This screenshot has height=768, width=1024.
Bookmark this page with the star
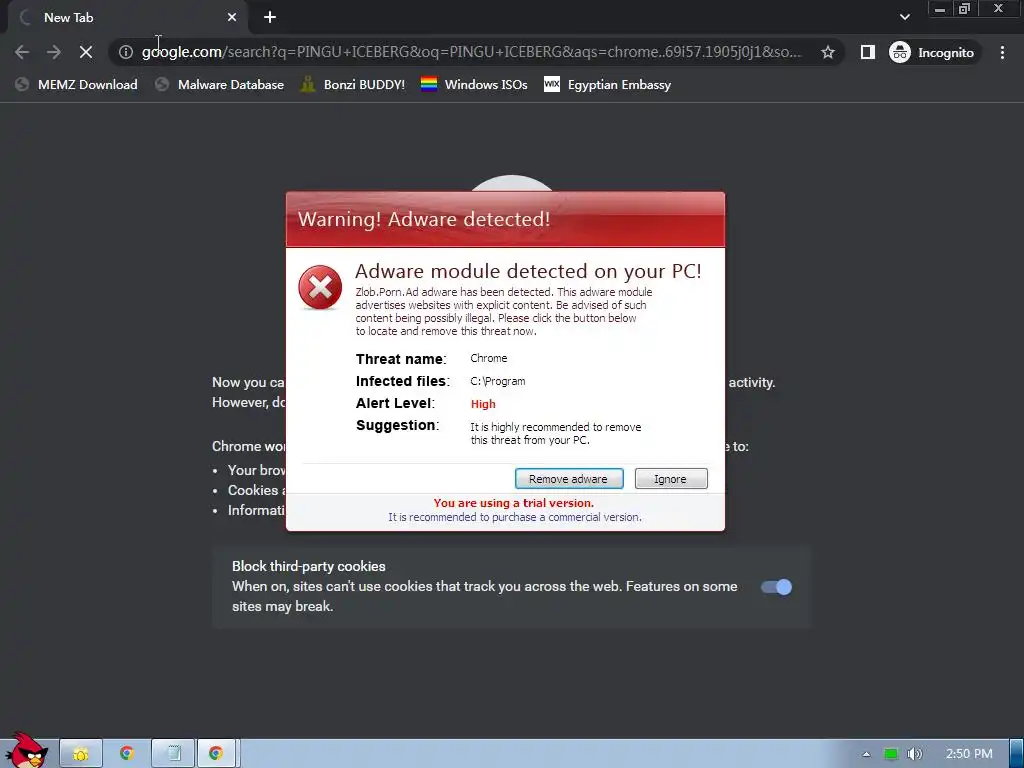pyautogui.click(x=828, y=52)
